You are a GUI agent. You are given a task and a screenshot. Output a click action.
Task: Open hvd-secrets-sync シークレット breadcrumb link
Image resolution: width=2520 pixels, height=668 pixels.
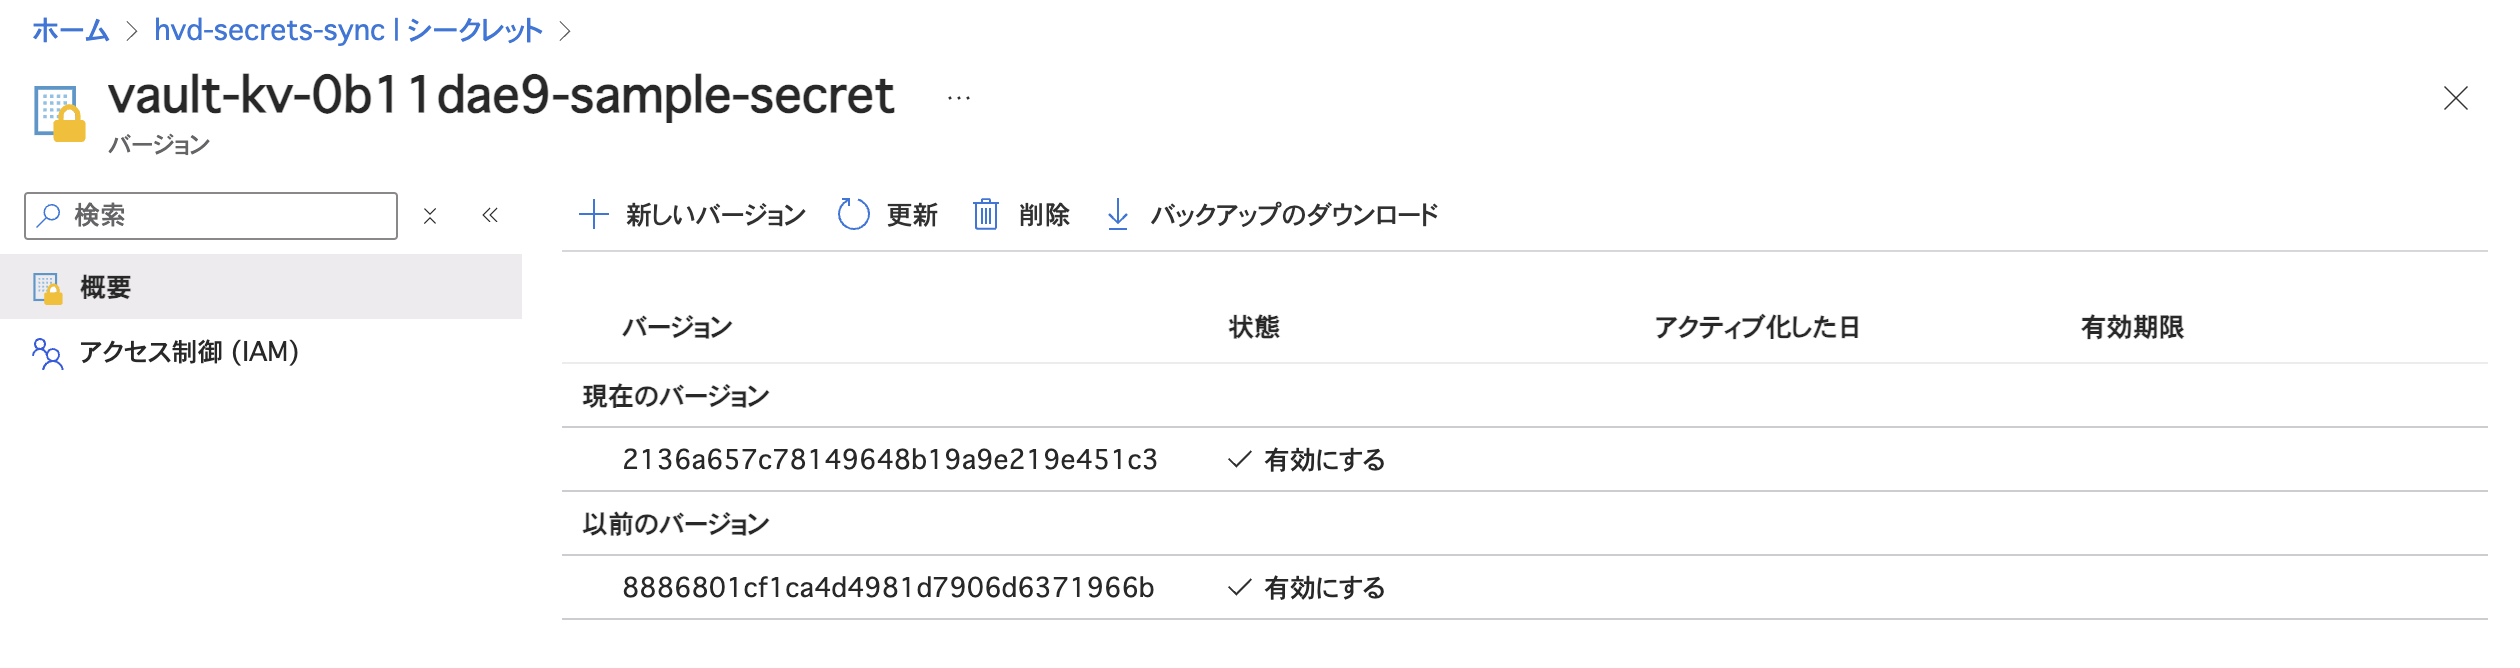[x=348, y=31]
